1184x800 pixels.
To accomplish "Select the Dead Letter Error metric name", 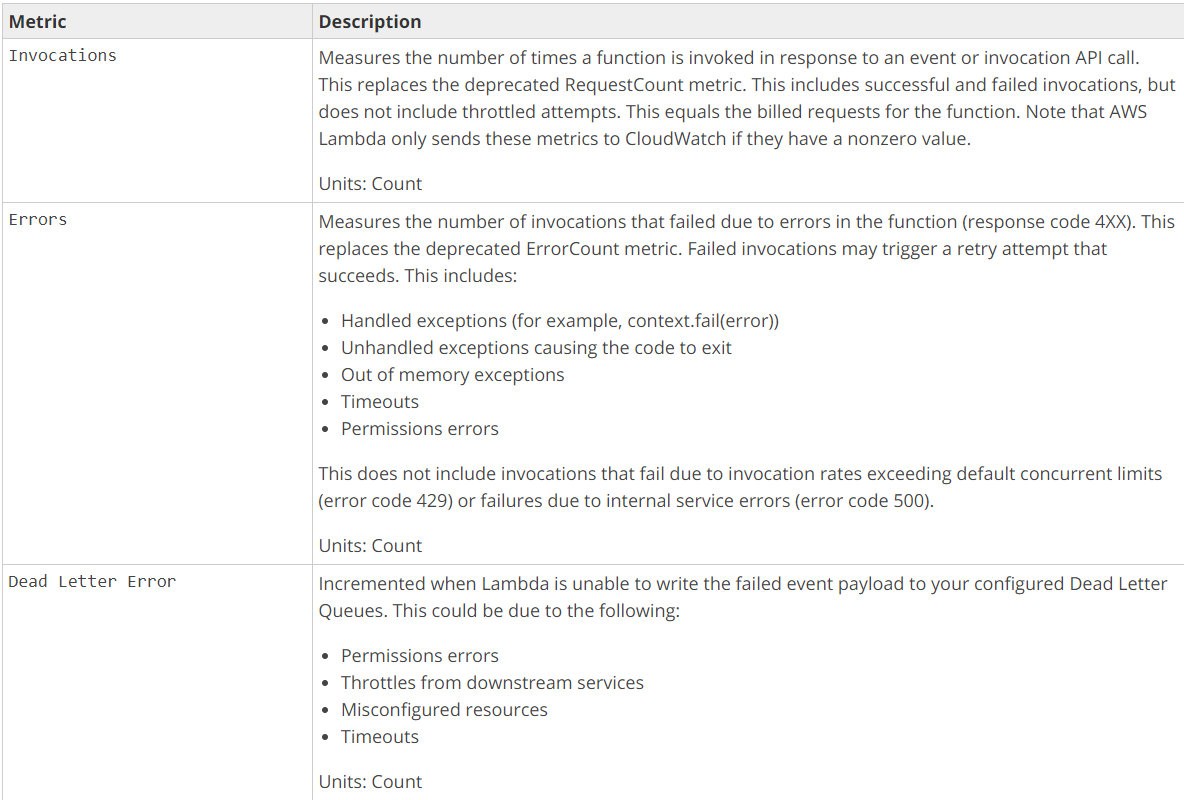I will (x=92, y=582).
